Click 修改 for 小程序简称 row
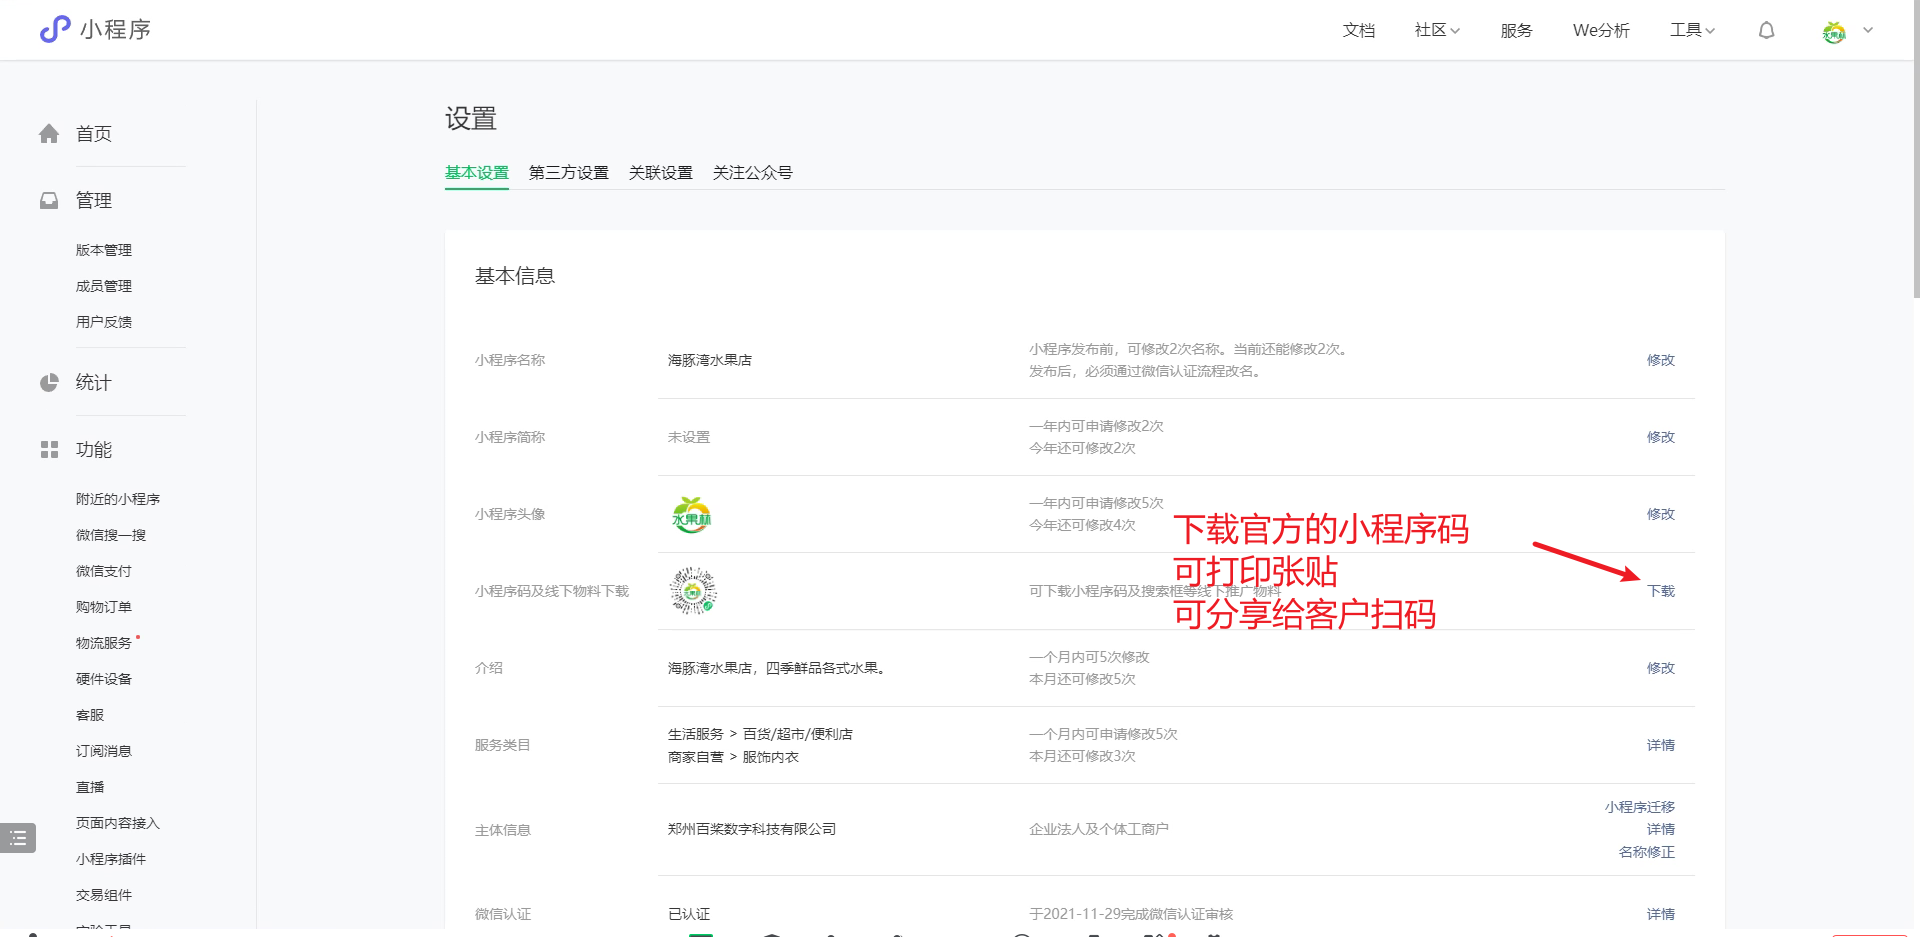This screenshot has width=1920, height=937. (x=1661, y=437)
